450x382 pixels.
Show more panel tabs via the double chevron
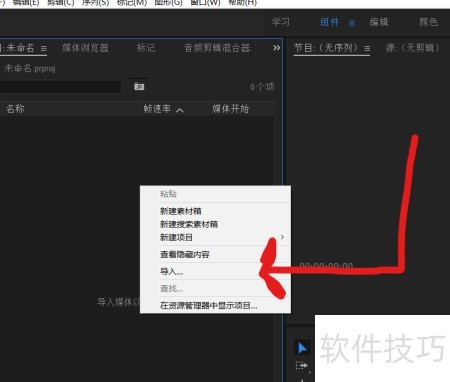[276, 48]
